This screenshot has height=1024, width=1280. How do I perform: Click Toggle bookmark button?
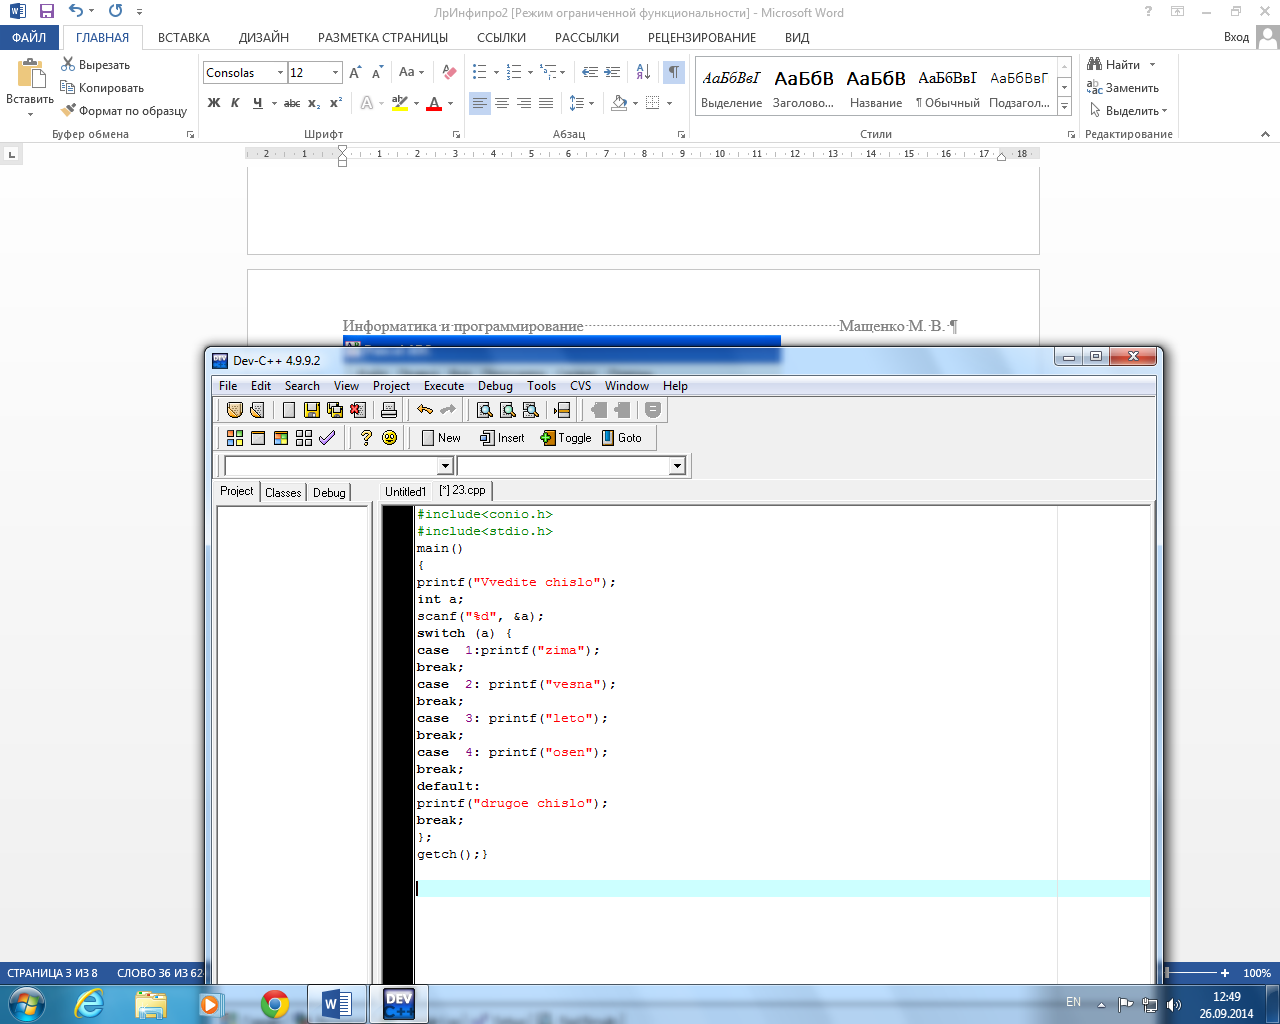pos(566,438)
